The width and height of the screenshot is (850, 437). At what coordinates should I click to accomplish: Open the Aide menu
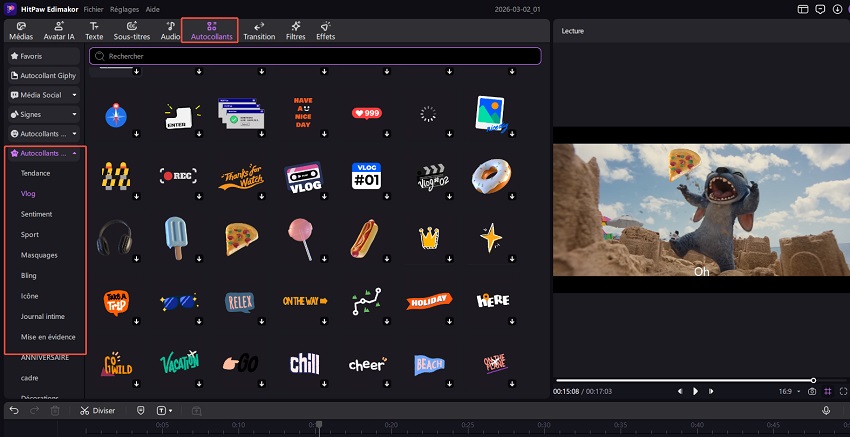pyautogui.click(x=152, y=10)
